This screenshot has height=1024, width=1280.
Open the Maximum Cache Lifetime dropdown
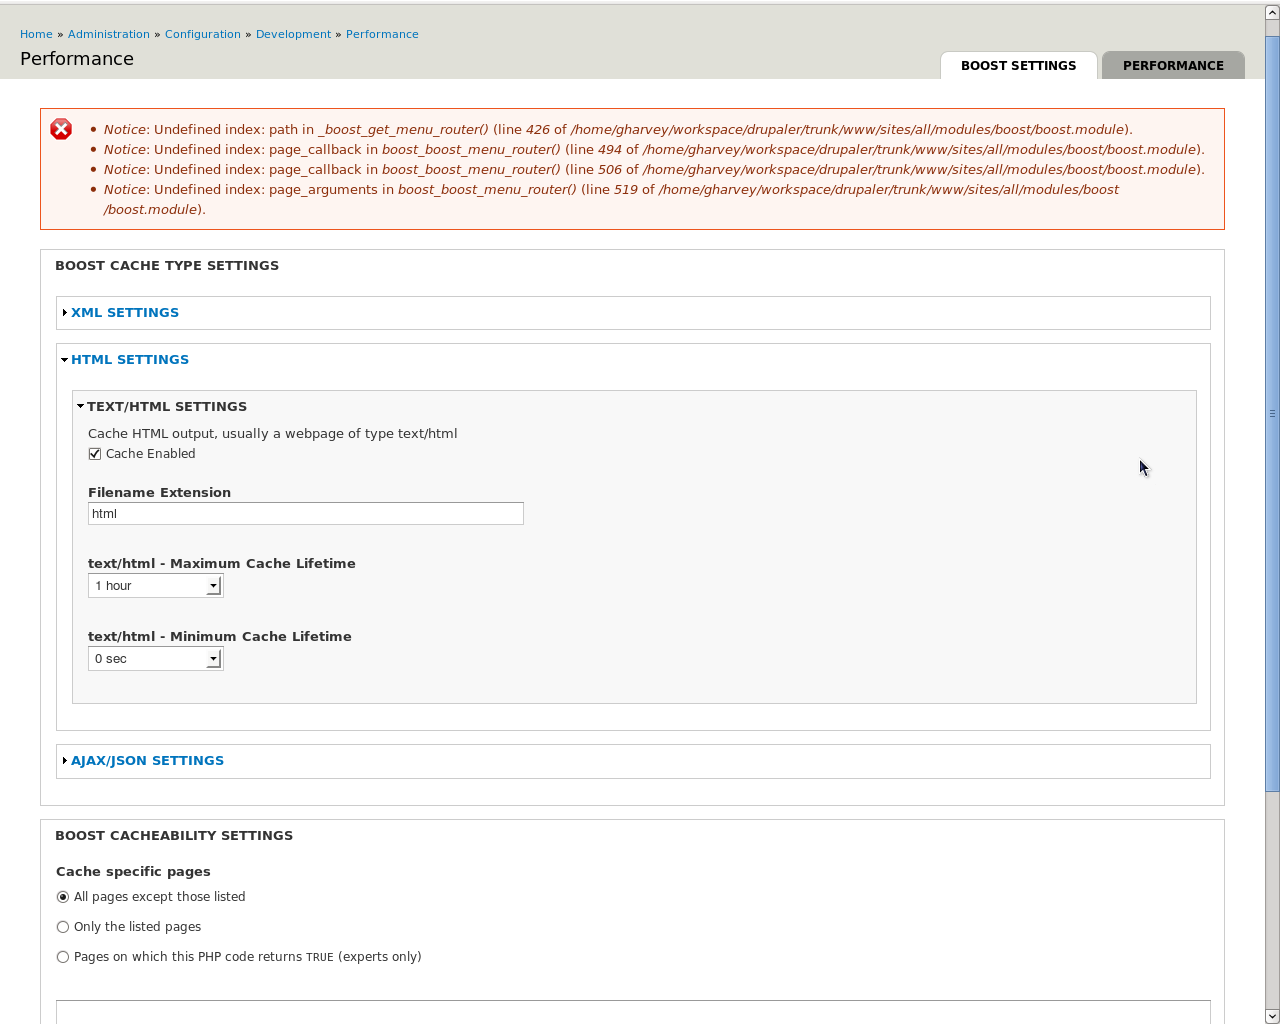point(156,586)
